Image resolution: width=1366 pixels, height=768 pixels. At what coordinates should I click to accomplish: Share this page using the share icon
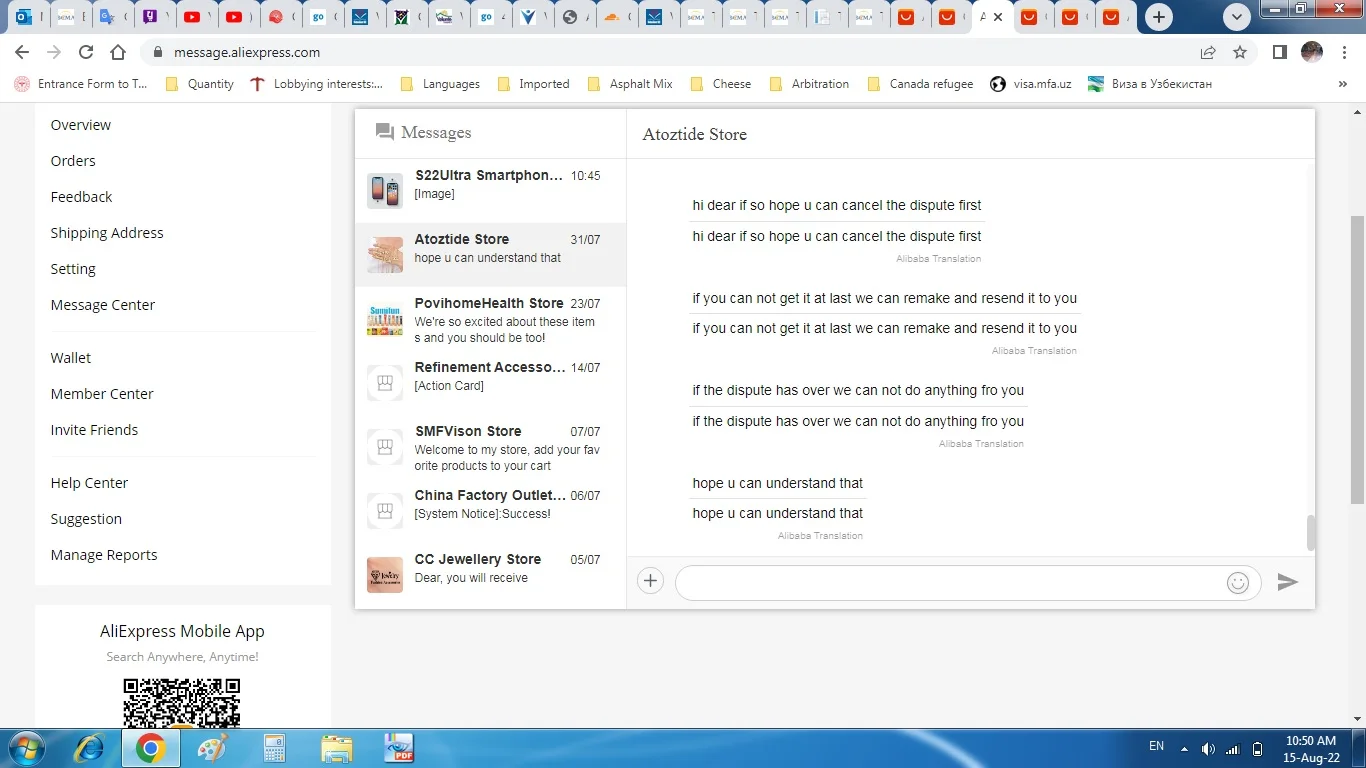(x=1208, y=52)
